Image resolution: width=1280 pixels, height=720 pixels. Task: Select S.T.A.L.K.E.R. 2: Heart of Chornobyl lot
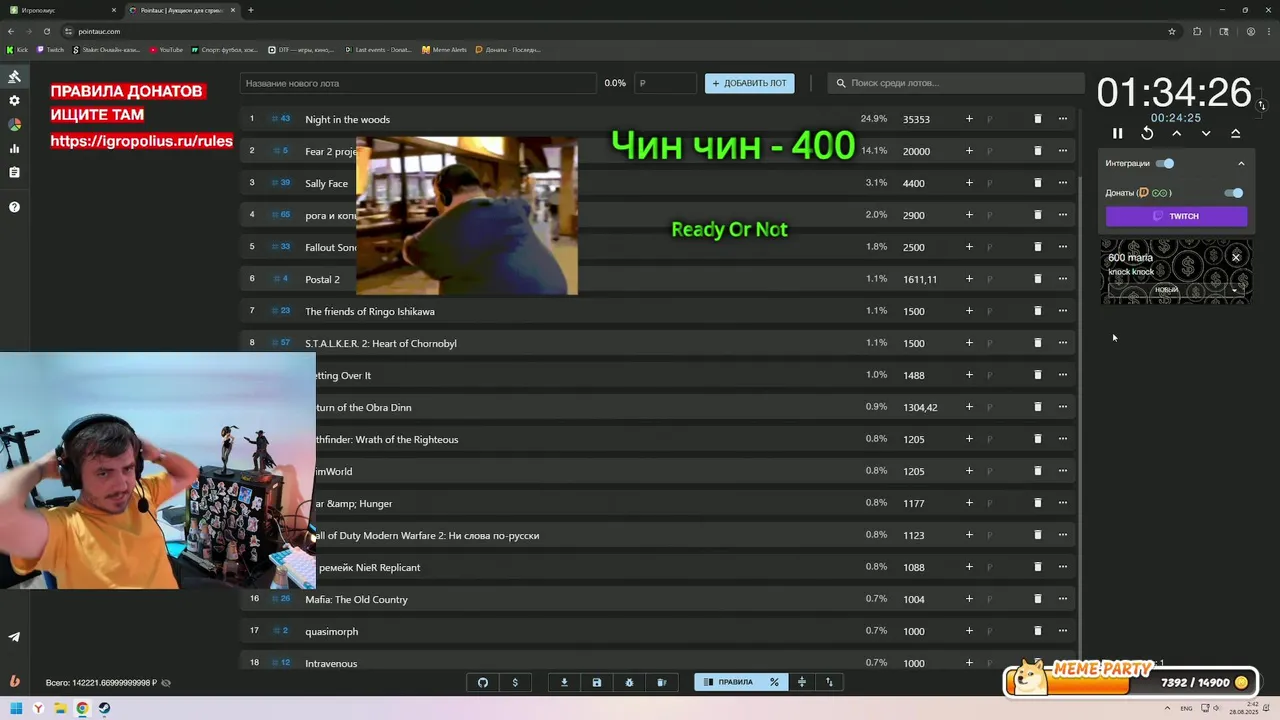point(380,343)
